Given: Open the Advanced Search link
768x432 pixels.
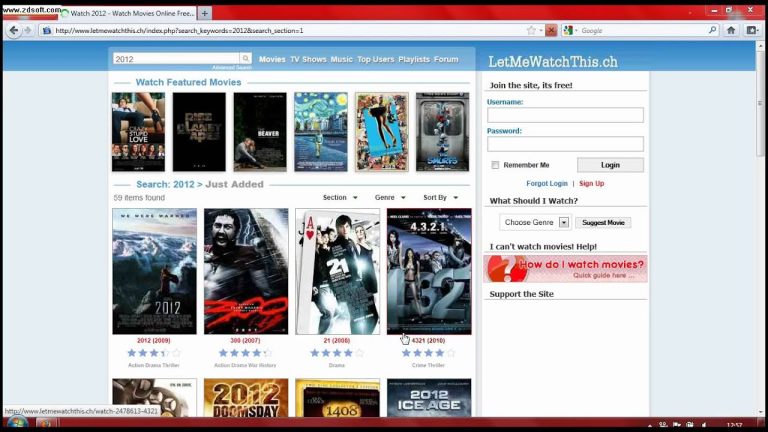Looking at the screenshot, I should tap(232, 68).
